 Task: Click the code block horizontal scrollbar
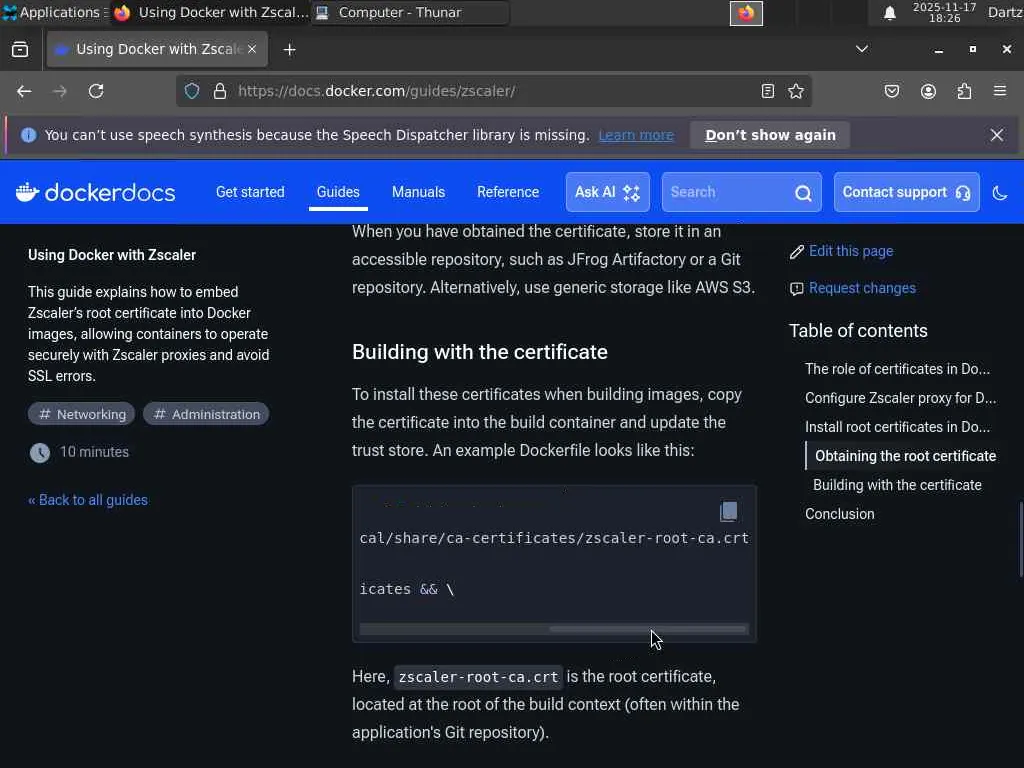(648, 629)
